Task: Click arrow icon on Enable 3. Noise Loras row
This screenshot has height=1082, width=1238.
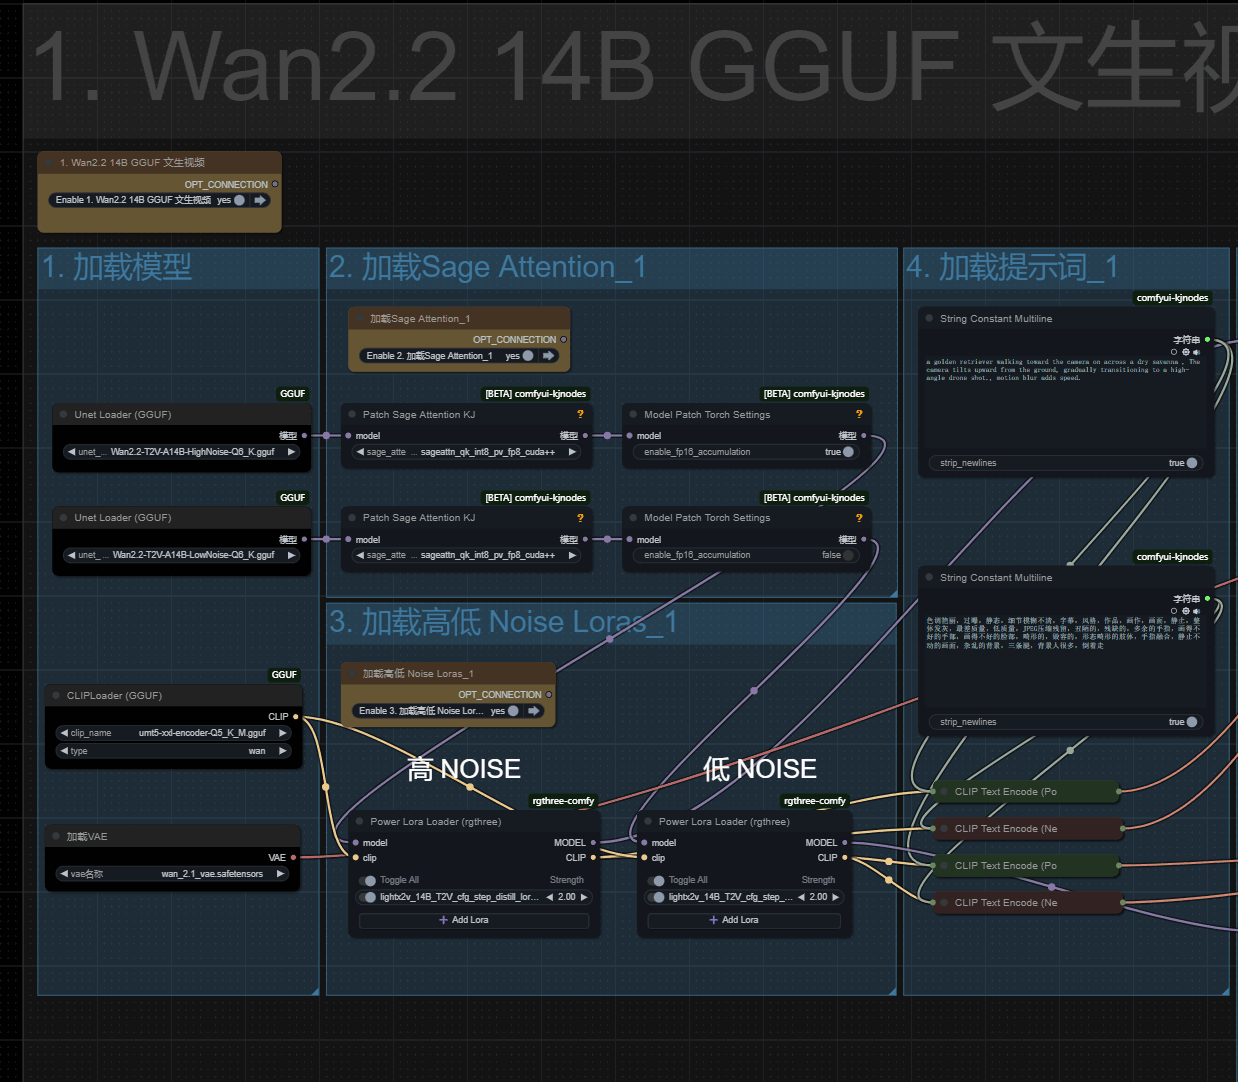Action: 534,711
